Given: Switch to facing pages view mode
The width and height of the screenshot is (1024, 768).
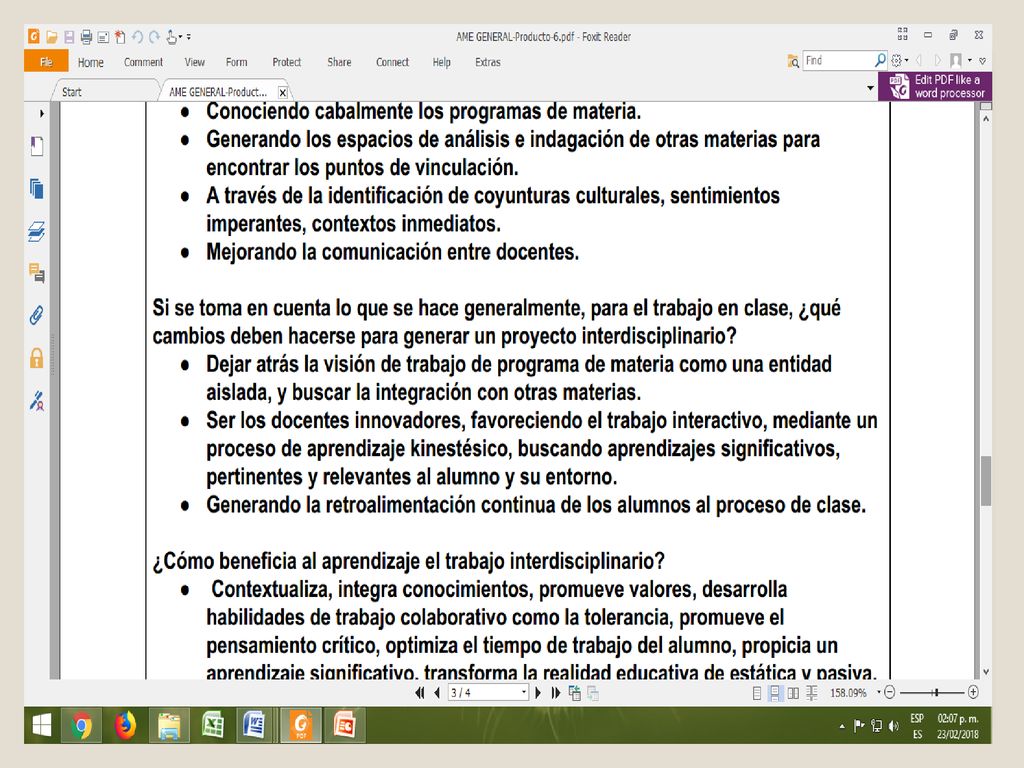Looking at the screenshot, I should [793, 693].
